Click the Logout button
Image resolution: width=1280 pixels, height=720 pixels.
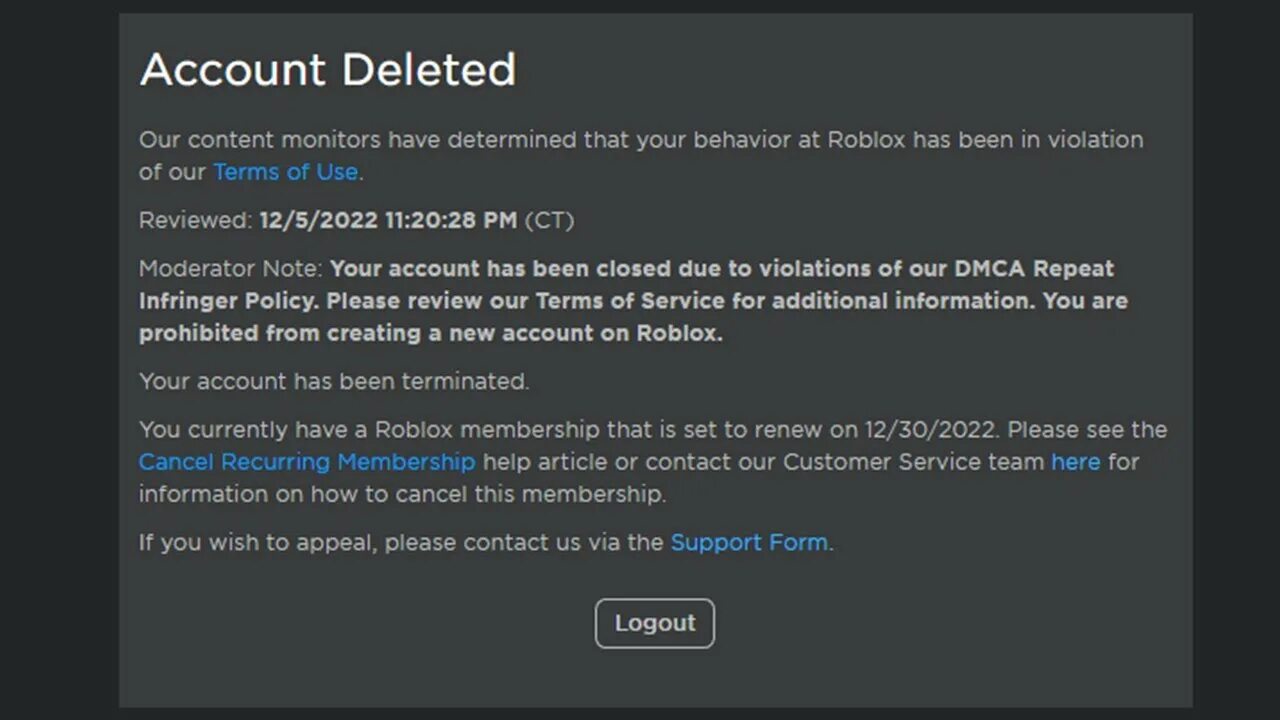tap(654, 623)
